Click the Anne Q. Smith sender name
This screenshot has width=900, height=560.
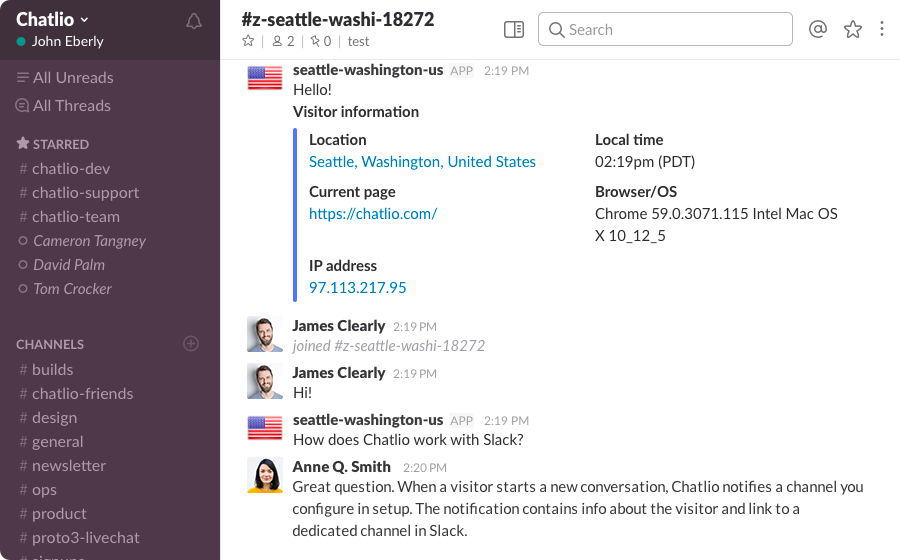pyautogui.click(x=342, y=467)
